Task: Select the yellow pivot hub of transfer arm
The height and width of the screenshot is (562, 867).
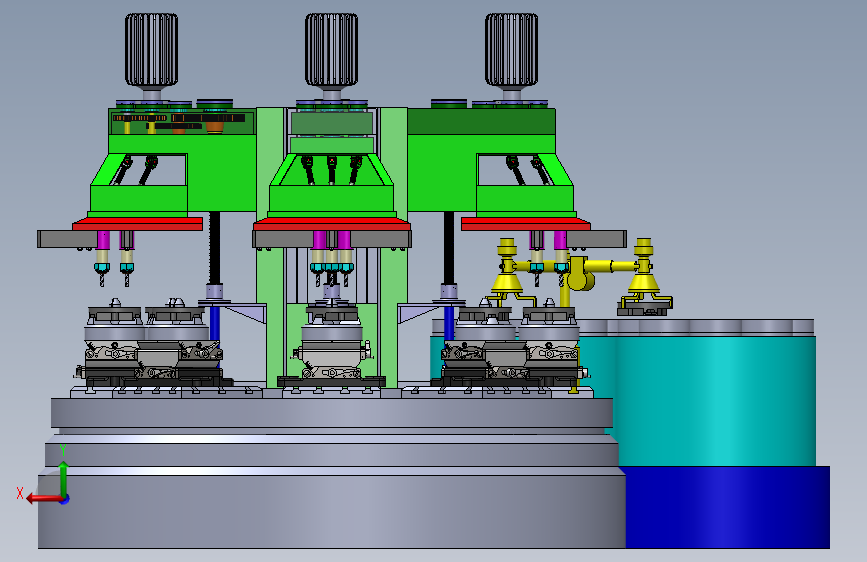Action: [x=580, y=273]
